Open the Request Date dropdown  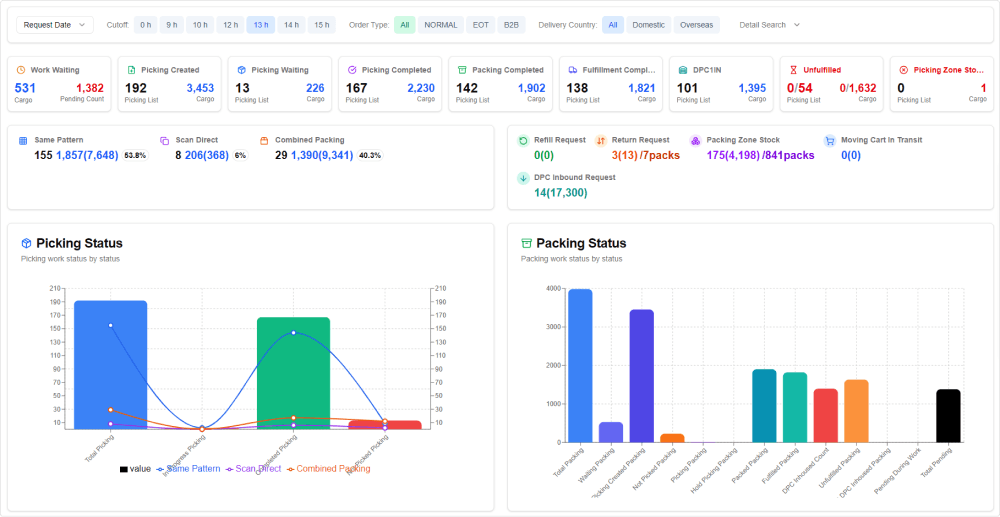(55, 25)
